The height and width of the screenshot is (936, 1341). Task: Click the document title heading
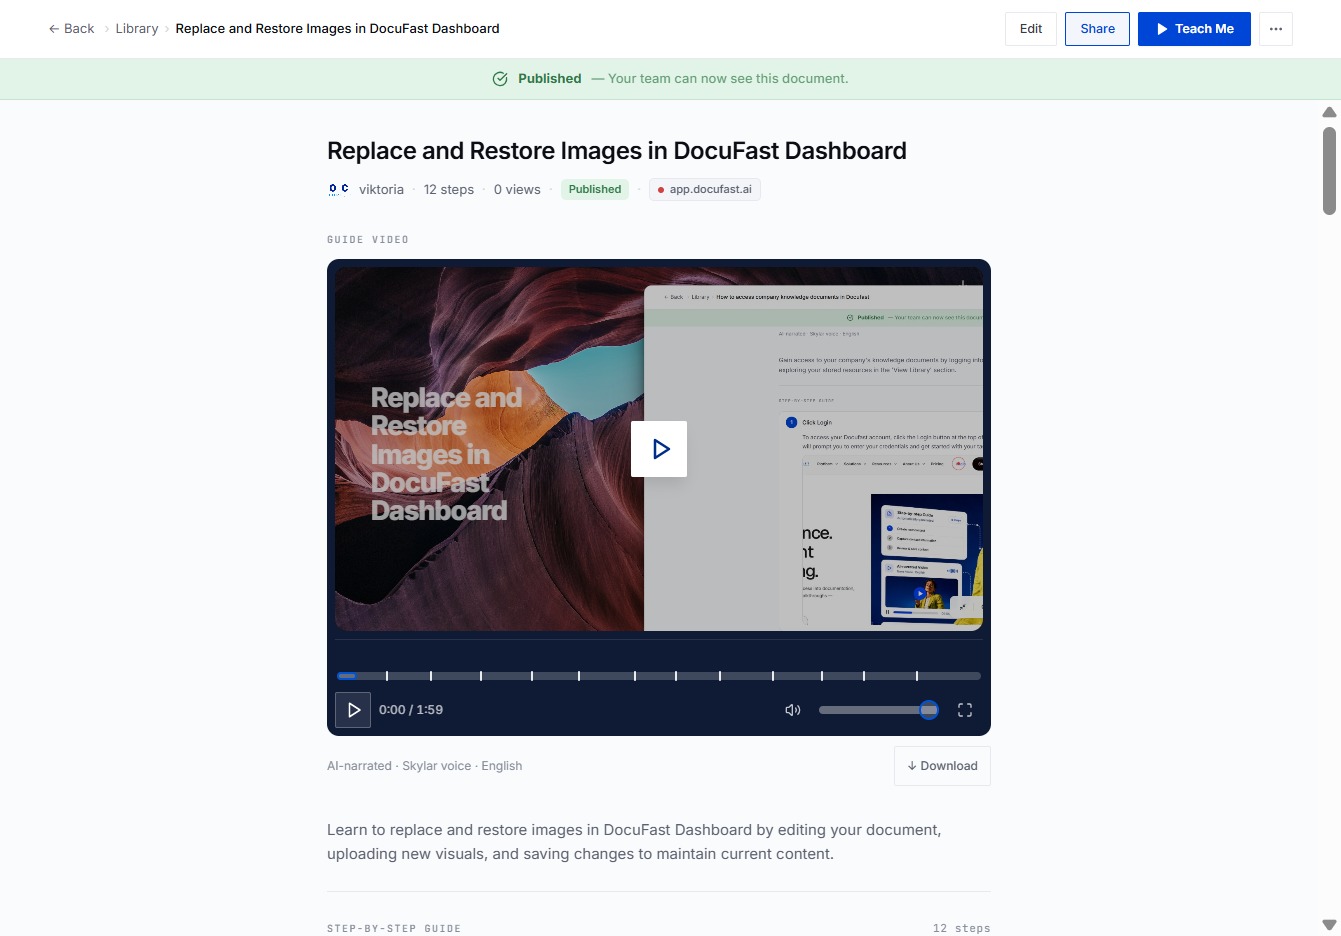click(617, 151)
